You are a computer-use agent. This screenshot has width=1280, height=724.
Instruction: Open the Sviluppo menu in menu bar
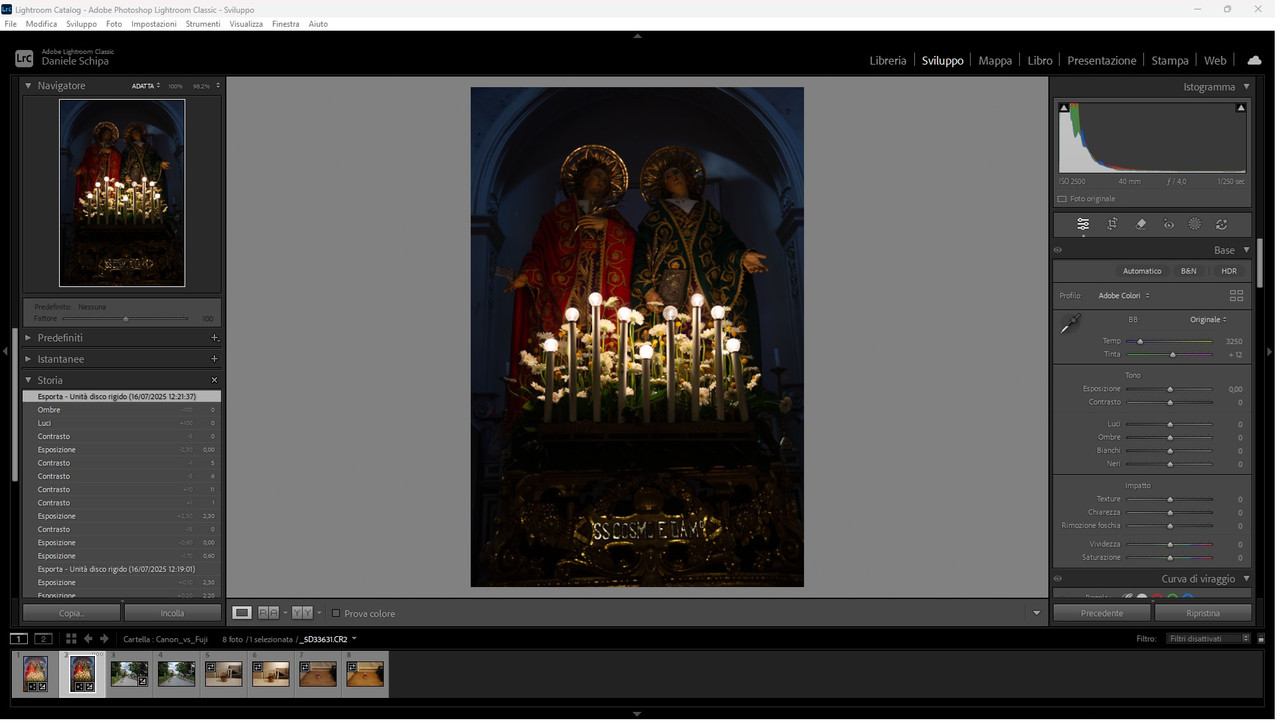(x=82, y=23)
